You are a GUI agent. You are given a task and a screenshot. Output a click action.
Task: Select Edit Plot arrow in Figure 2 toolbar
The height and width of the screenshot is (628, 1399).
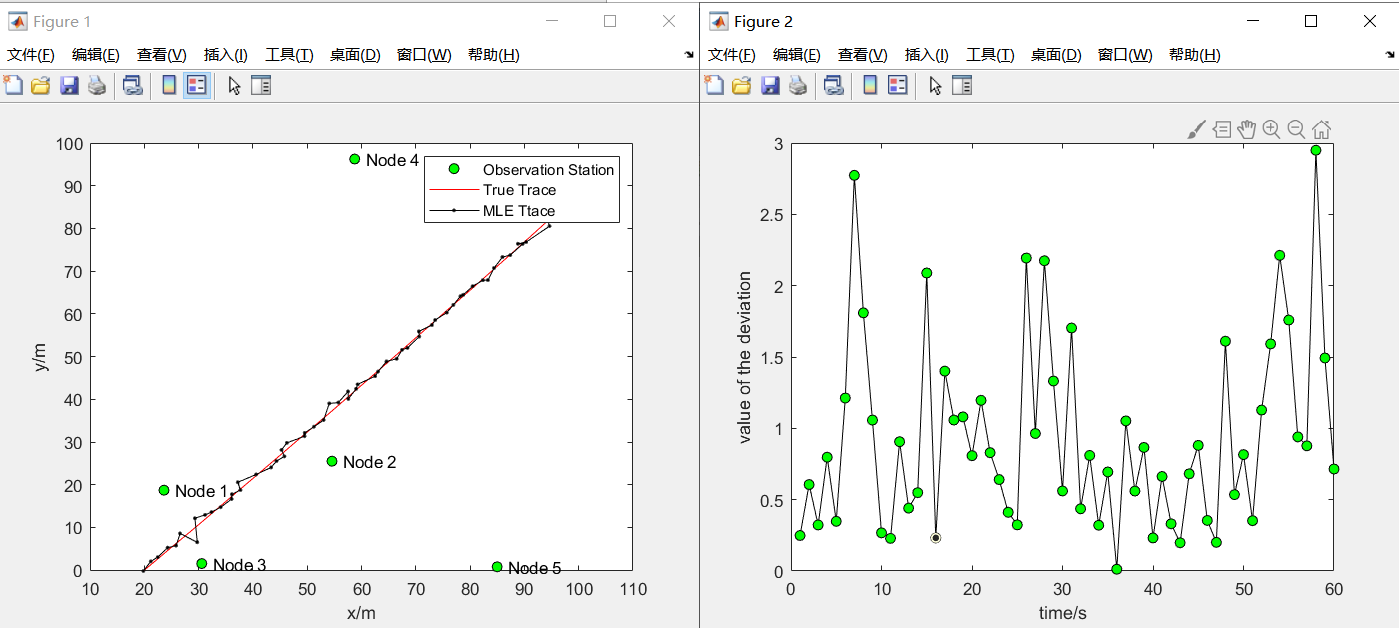(935, 85)
